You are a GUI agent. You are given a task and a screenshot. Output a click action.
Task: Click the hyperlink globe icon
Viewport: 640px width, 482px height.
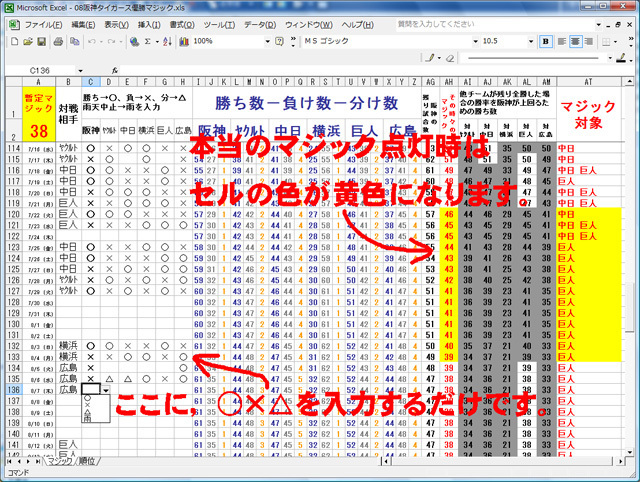[x=134, y=41]
